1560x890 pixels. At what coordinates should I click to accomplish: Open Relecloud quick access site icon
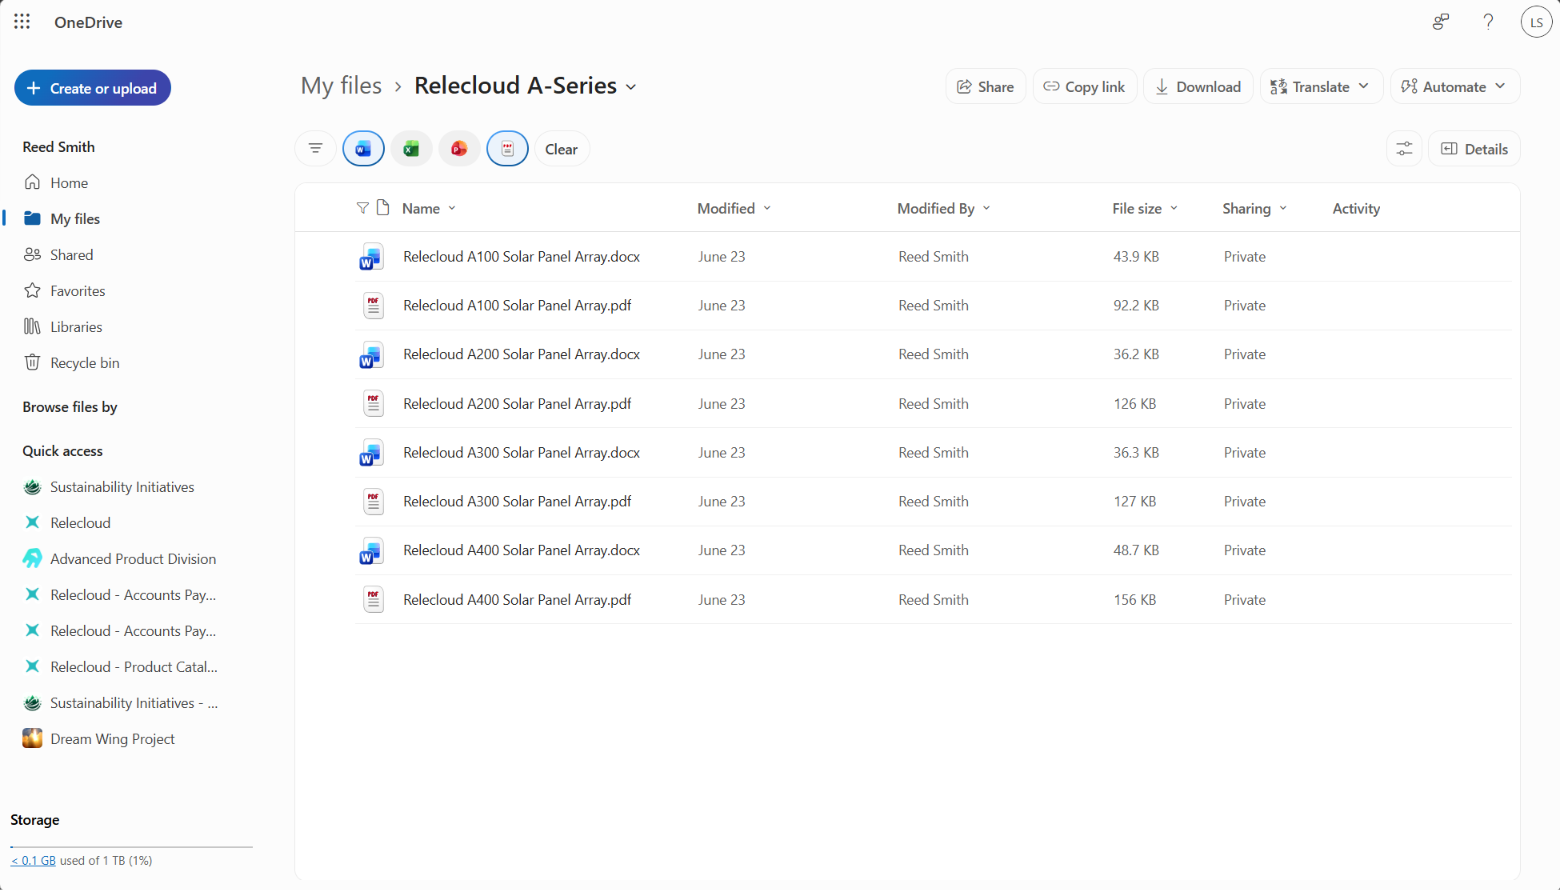click(32, 523)
